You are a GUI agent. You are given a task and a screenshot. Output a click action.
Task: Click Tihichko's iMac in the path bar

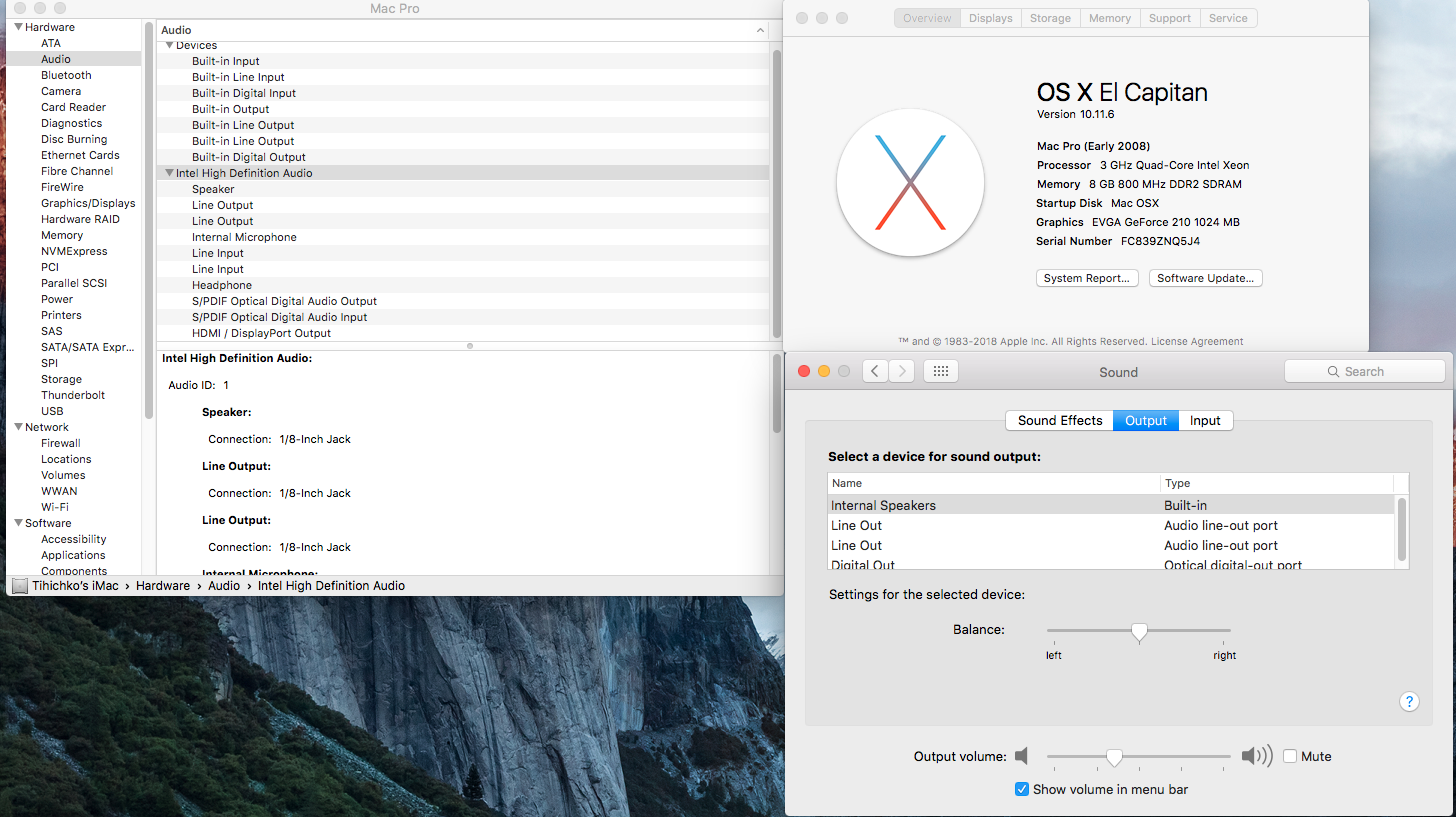(77, 586)
